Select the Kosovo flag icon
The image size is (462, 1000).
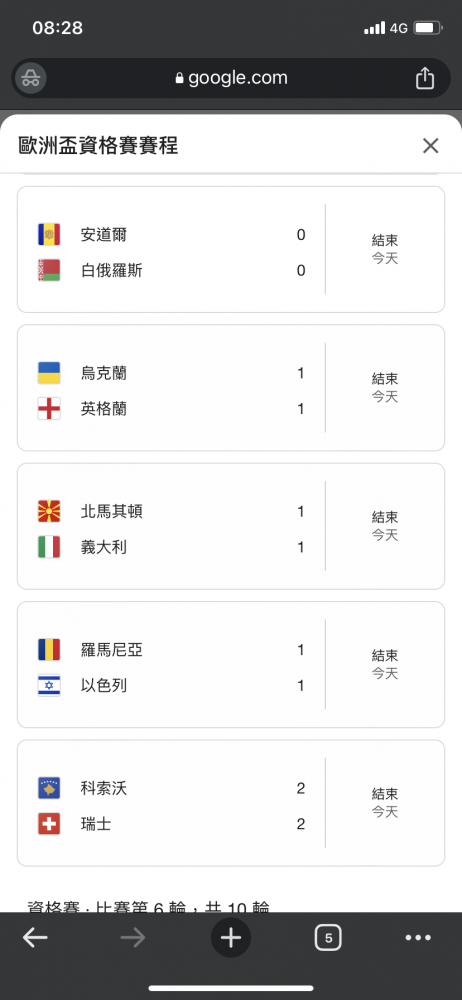point(49,788)
